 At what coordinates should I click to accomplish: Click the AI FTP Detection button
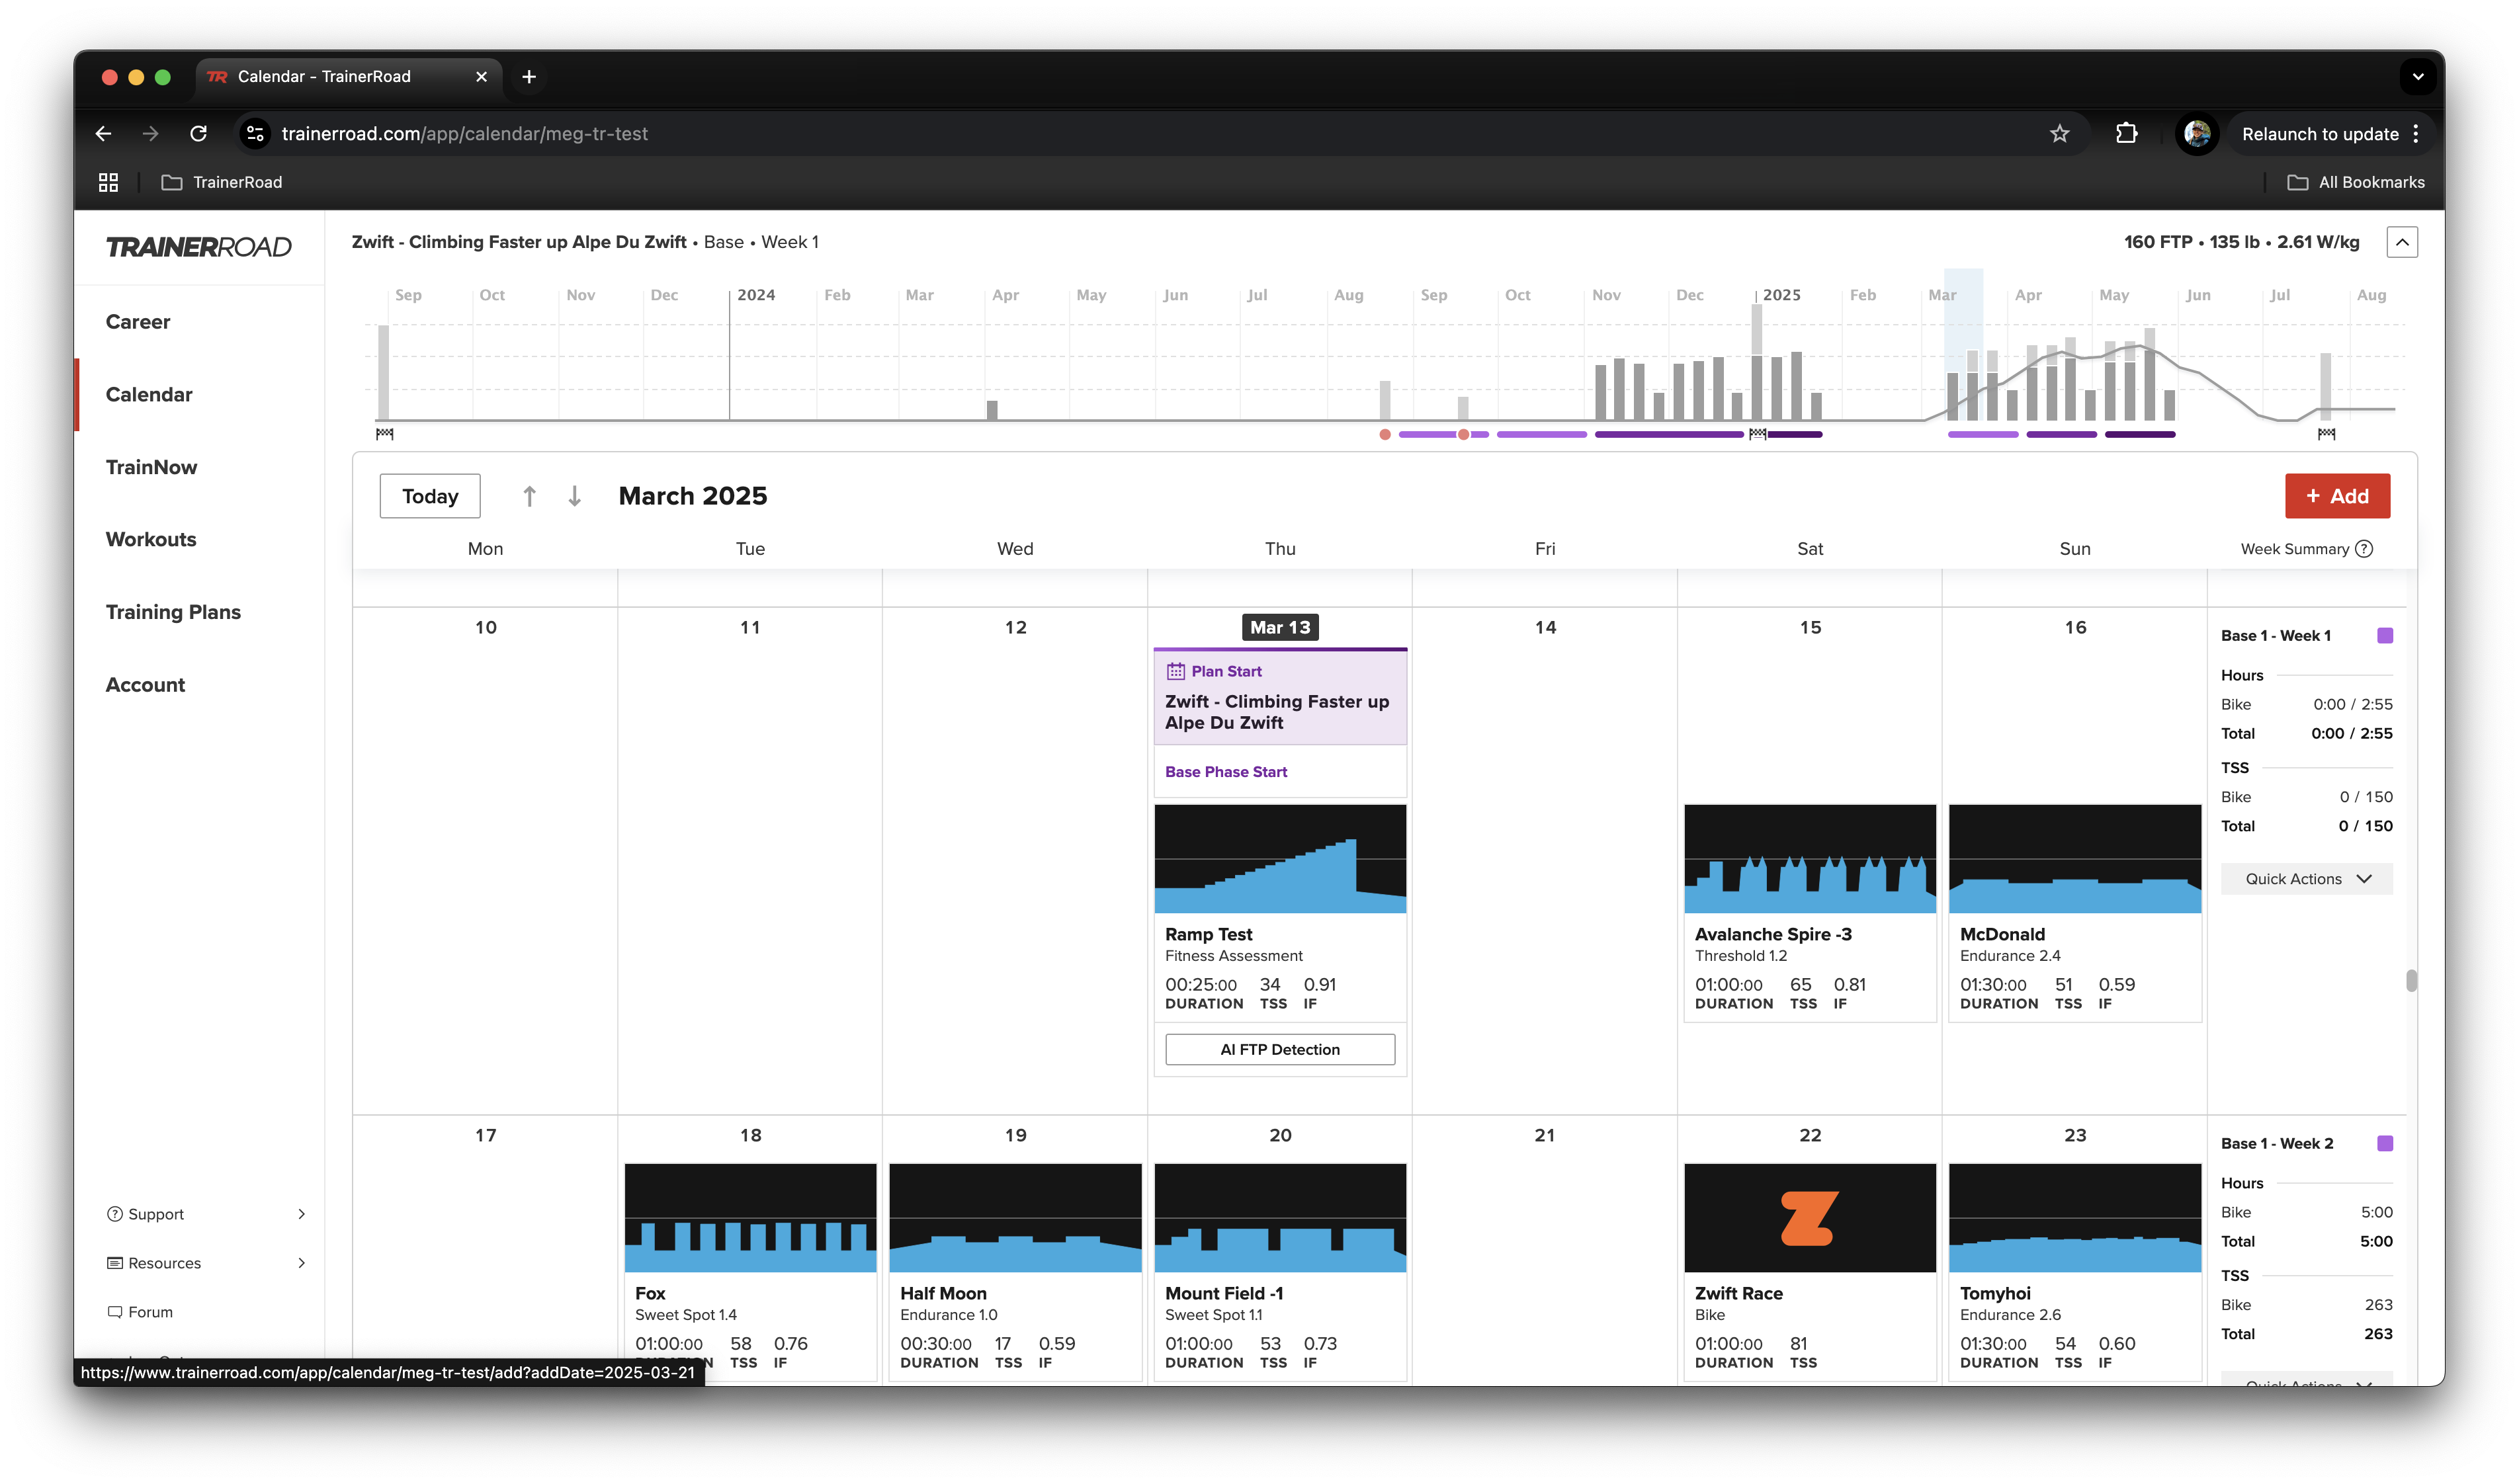click(1279, 1049)
